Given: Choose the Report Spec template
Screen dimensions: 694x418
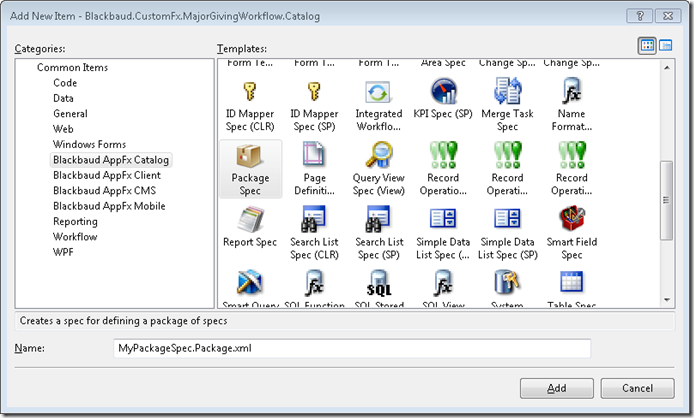Looking at the screenshot, I should tap(250, 227).
